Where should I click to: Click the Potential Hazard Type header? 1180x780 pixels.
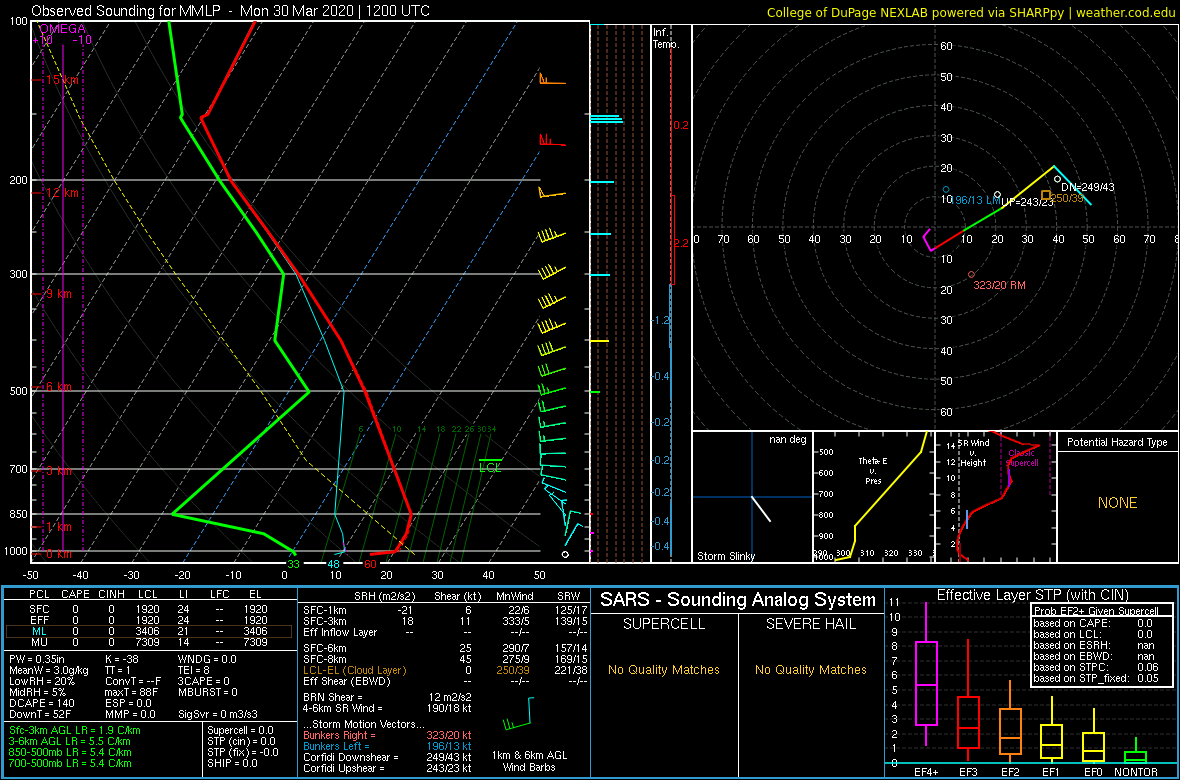[x=1118, y=442]
